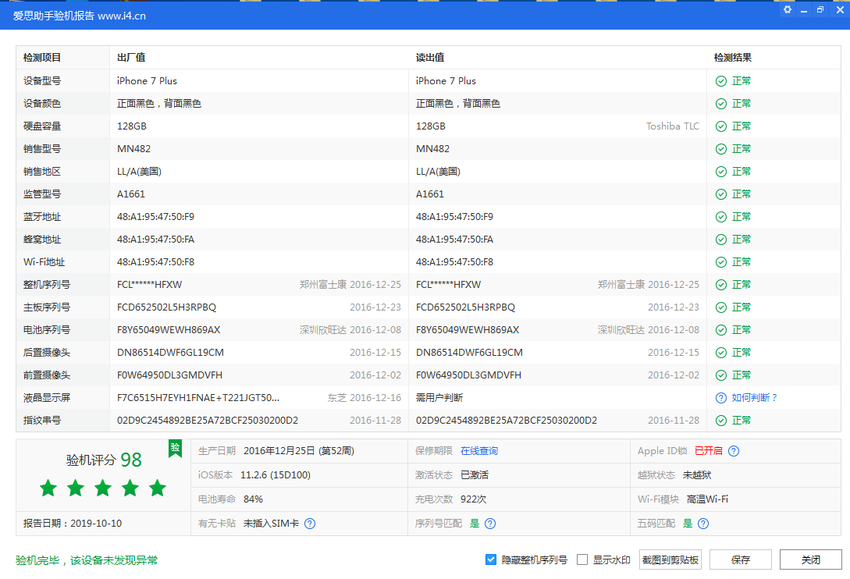Screen dimensions: 850x579
Task: Click the green check icon for 蓝牙地址
Action: point(721,217)
